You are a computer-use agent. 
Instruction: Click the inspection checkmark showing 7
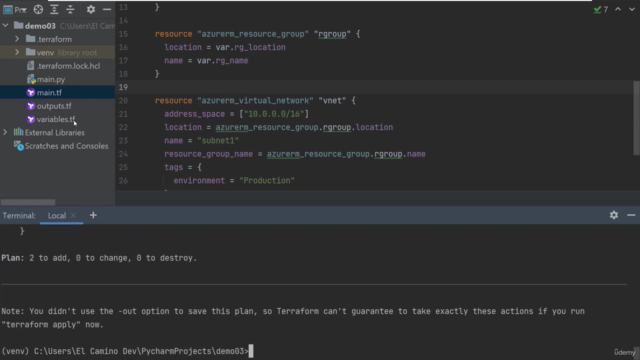tap(601, 9)
